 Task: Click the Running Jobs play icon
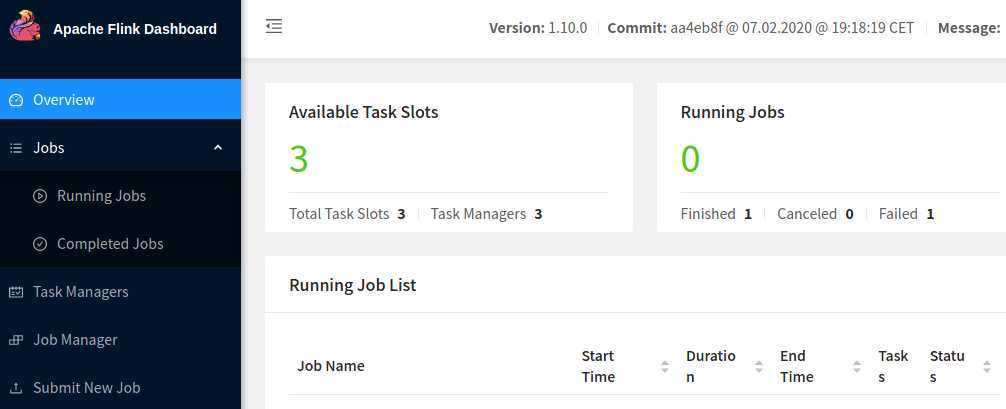[40, 196]
